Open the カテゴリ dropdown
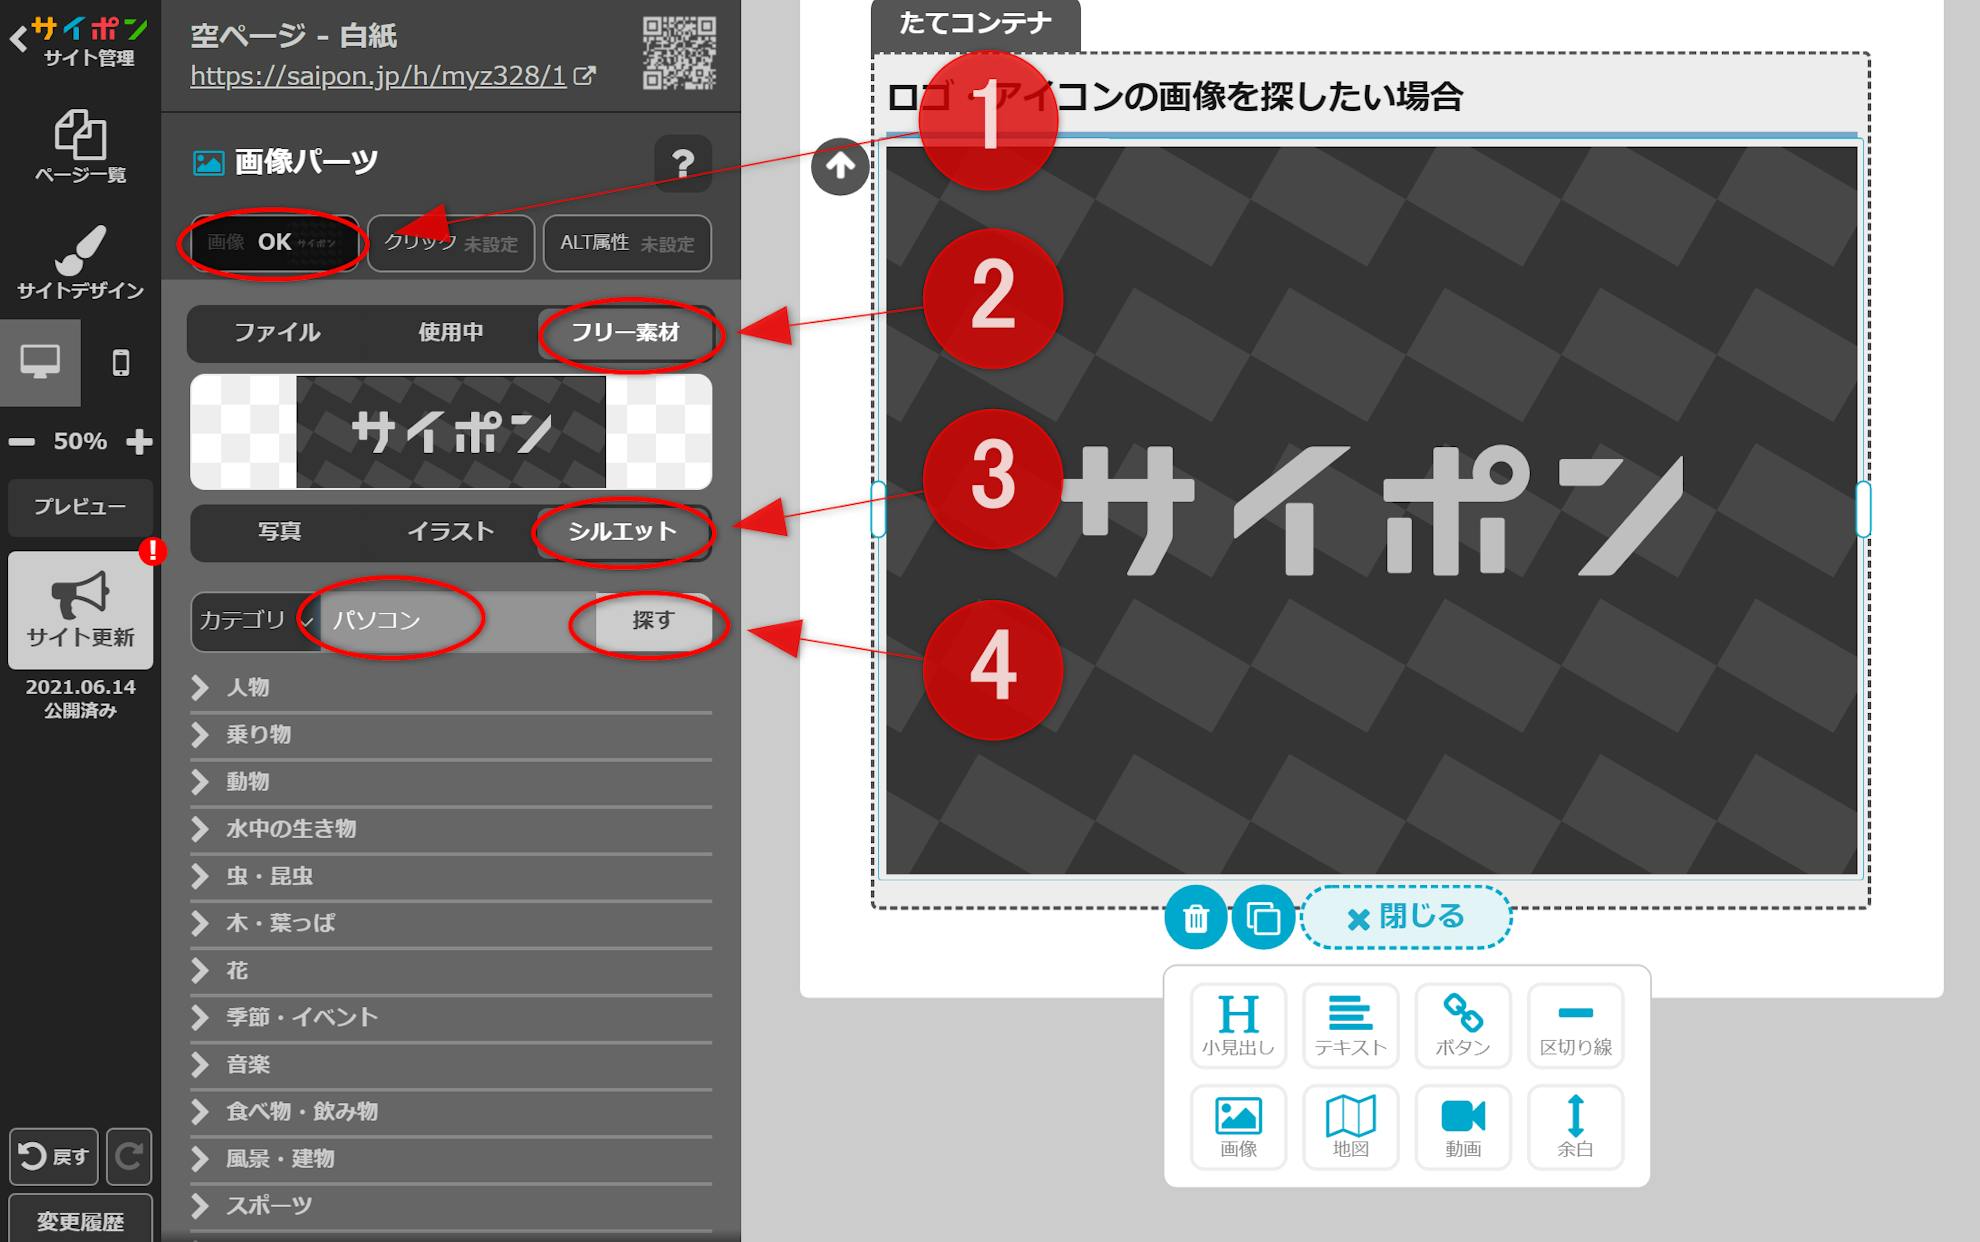The height and width of the screenshot is (1242, 1980). pos(256,620)
